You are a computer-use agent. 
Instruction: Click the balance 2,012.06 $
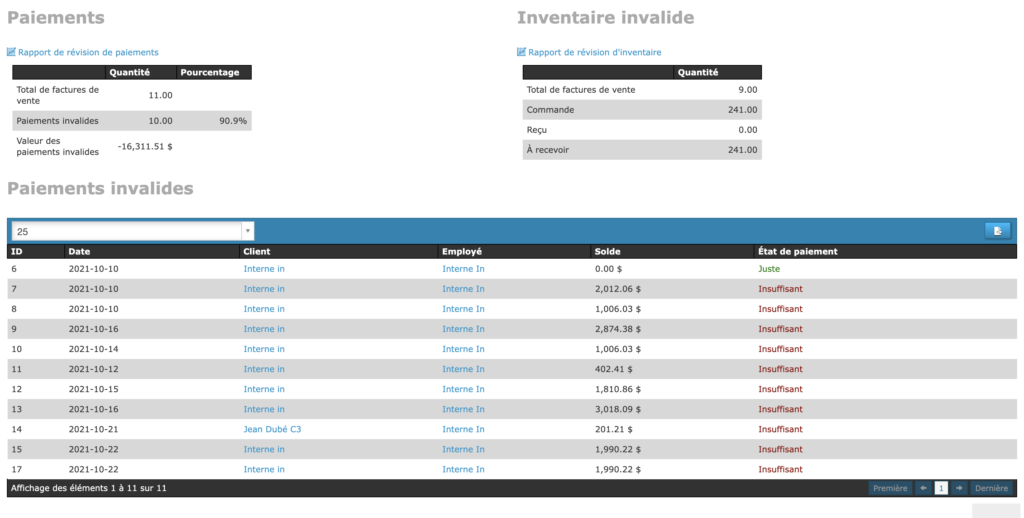[x=618, y=289]
